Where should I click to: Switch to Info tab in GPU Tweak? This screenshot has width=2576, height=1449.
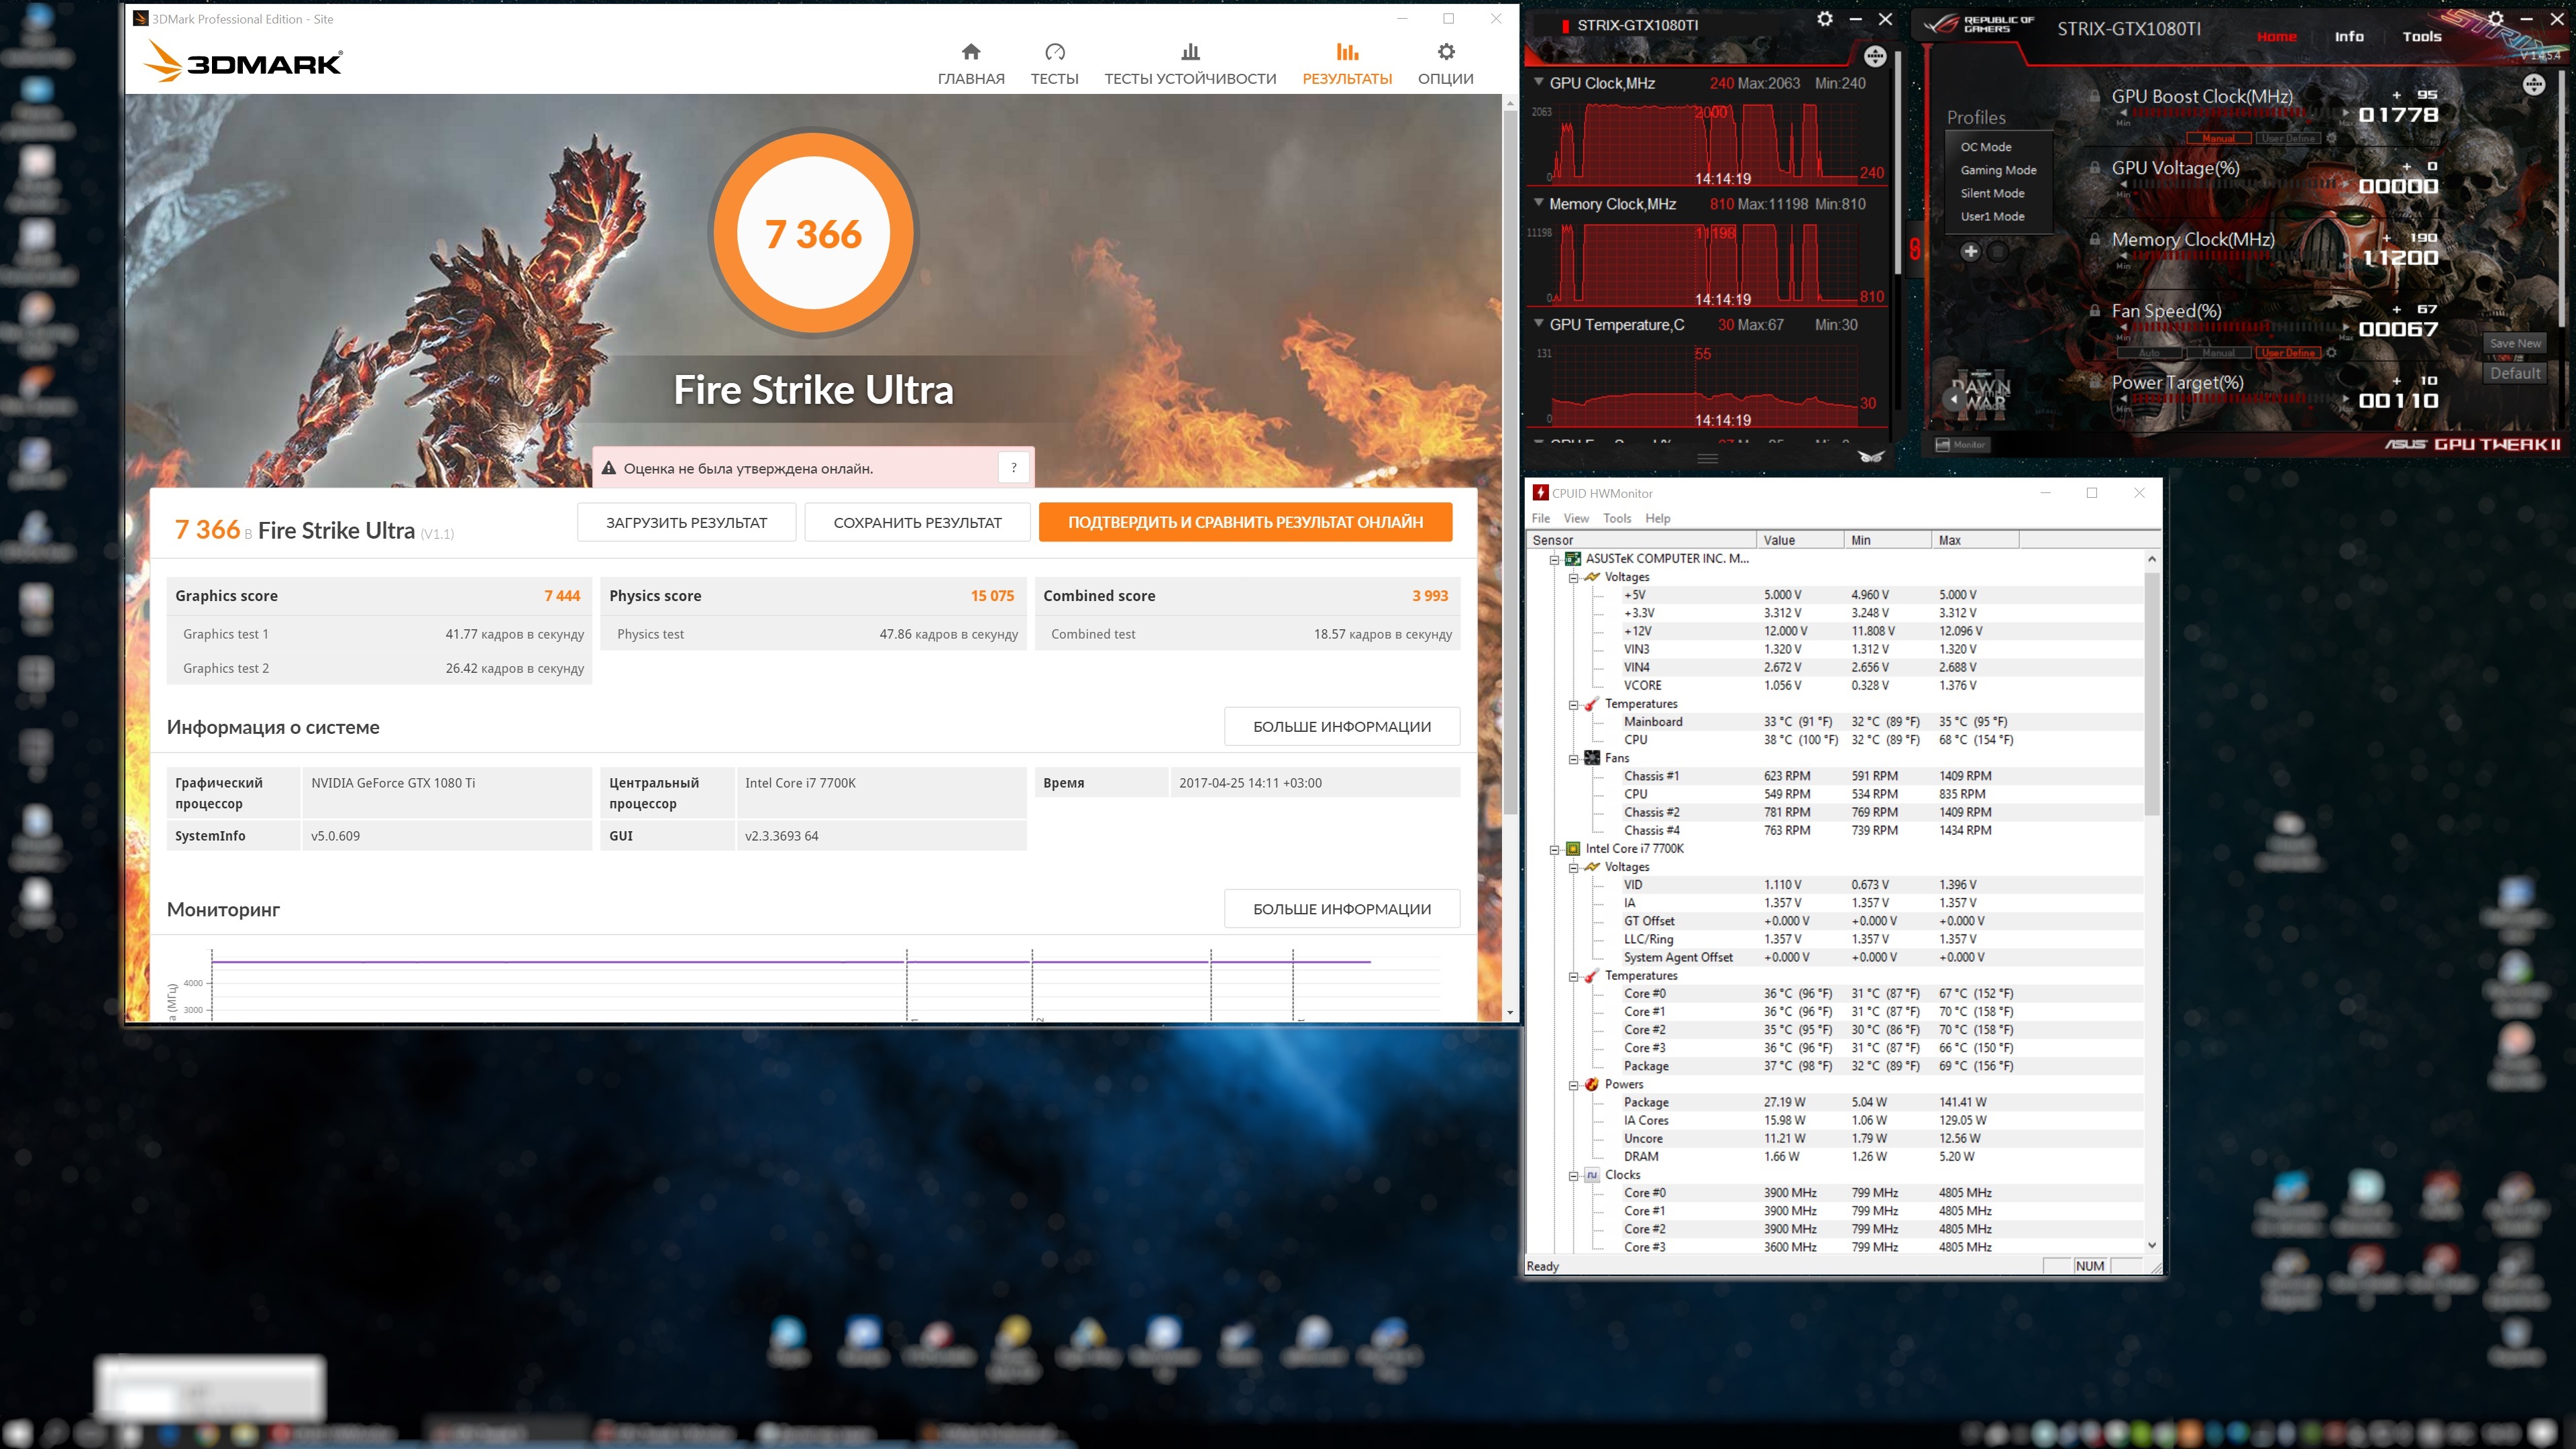tap(2348, 37)
